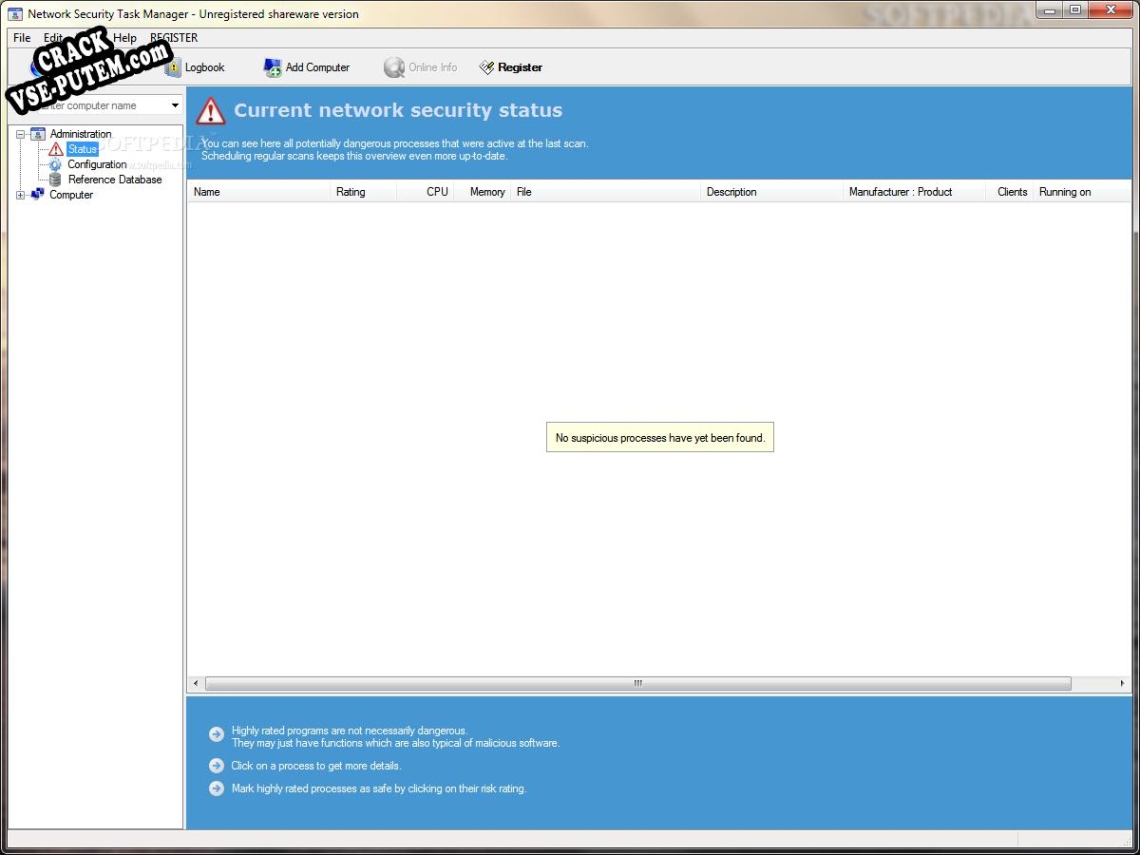Open the REGISTER menu
The image size is (1140, 855).
pos(174,37)
